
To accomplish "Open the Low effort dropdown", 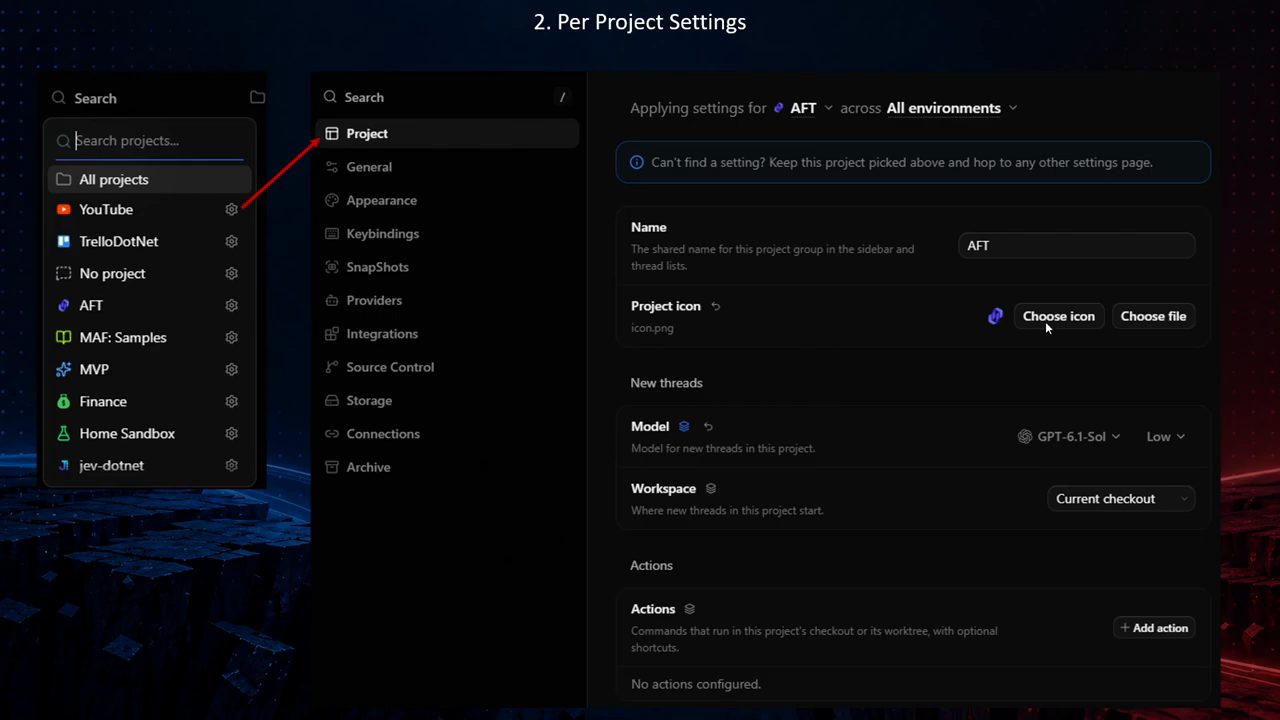I will click(1165, 436).
